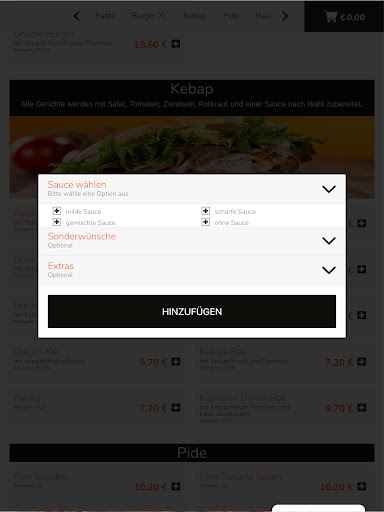Add Kebap-Box using its plus icon
384x512 pixels.
tap(362, 362)
